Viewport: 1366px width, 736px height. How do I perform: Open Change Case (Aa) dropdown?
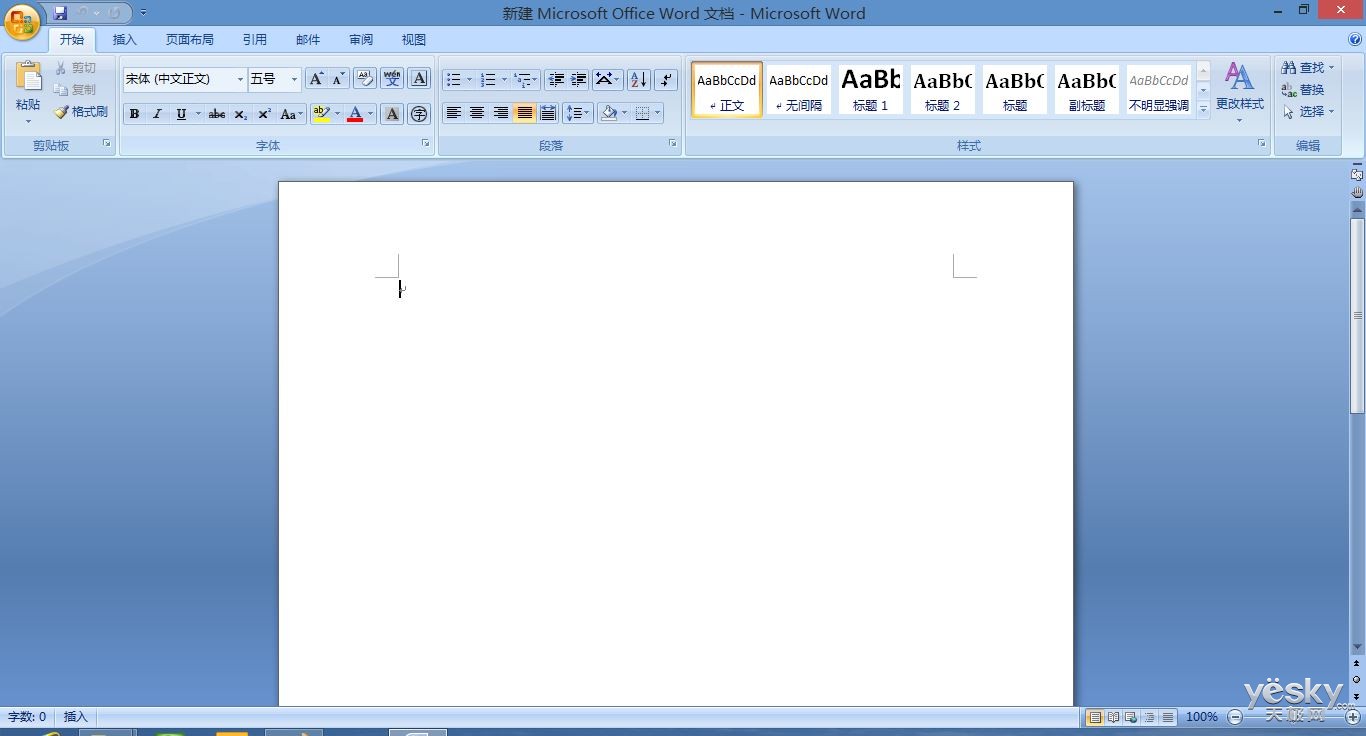point(291,114)
